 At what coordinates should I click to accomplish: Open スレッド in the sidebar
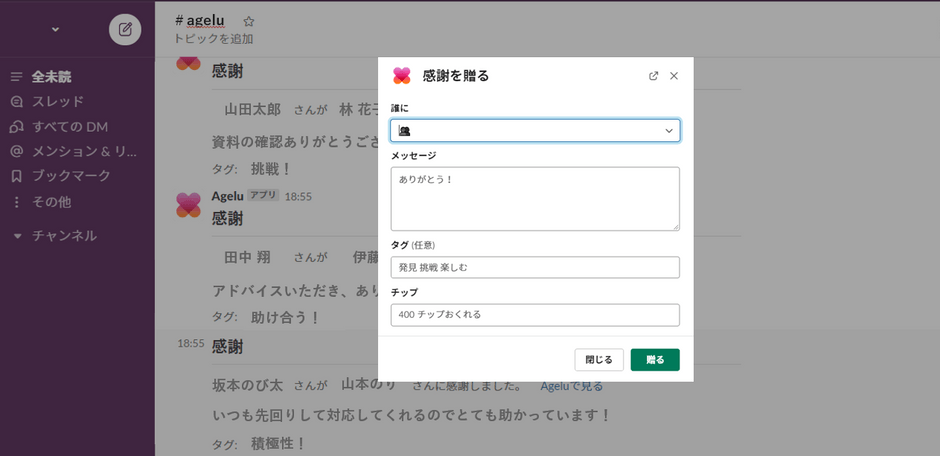(57, 102)
